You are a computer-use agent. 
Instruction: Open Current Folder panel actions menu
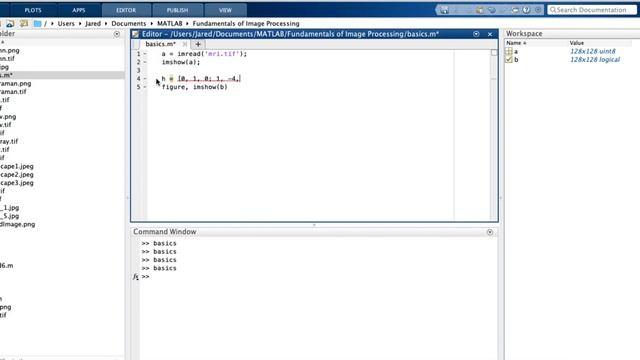[117, 34]
